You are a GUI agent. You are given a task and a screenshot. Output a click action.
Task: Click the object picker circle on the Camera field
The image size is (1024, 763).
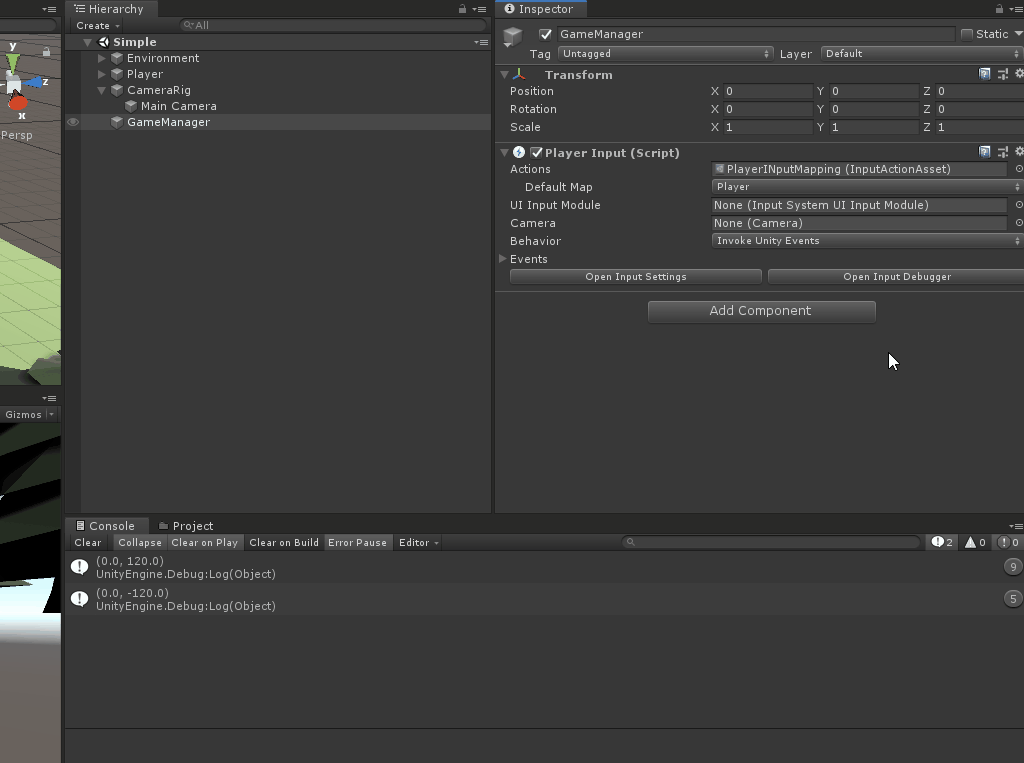1018,223
